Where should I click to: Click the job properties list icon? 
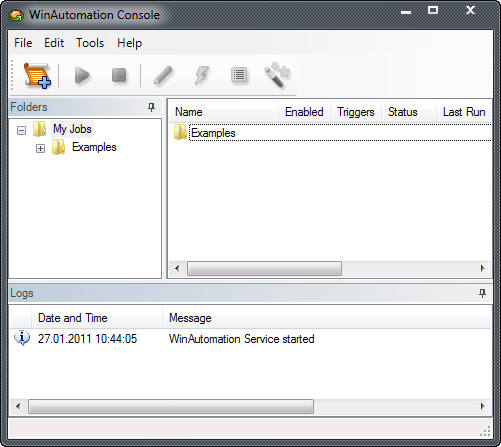(239, 75)
